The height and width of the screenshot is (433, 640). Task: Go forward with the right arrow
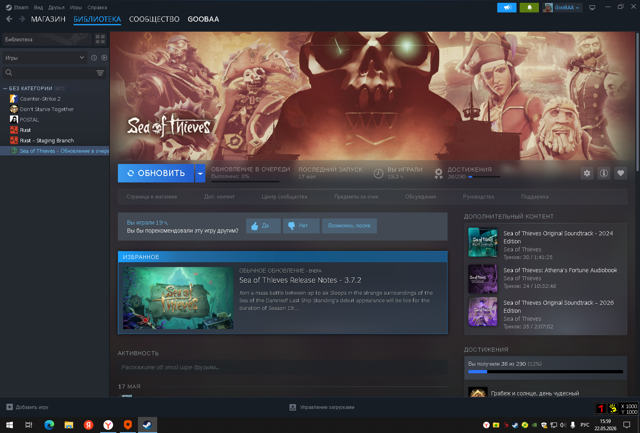tap(22, 19)
